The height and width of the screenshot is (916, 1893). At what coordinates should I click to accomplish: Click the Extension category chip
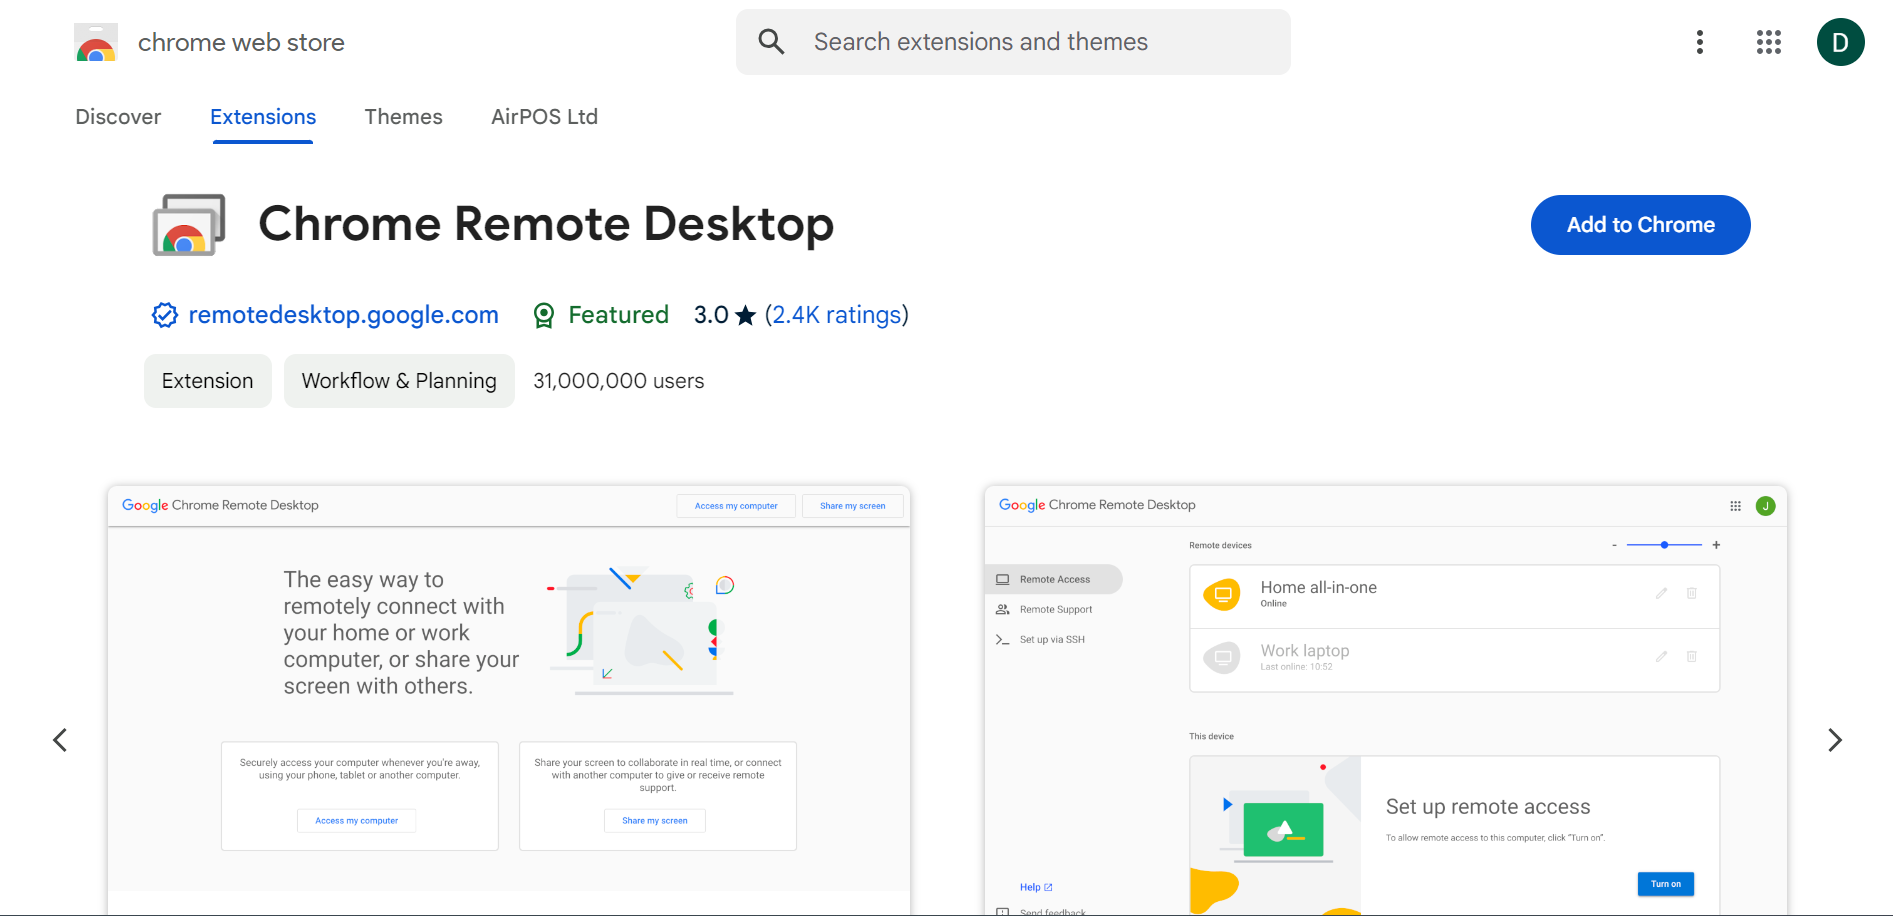(208, 381)
